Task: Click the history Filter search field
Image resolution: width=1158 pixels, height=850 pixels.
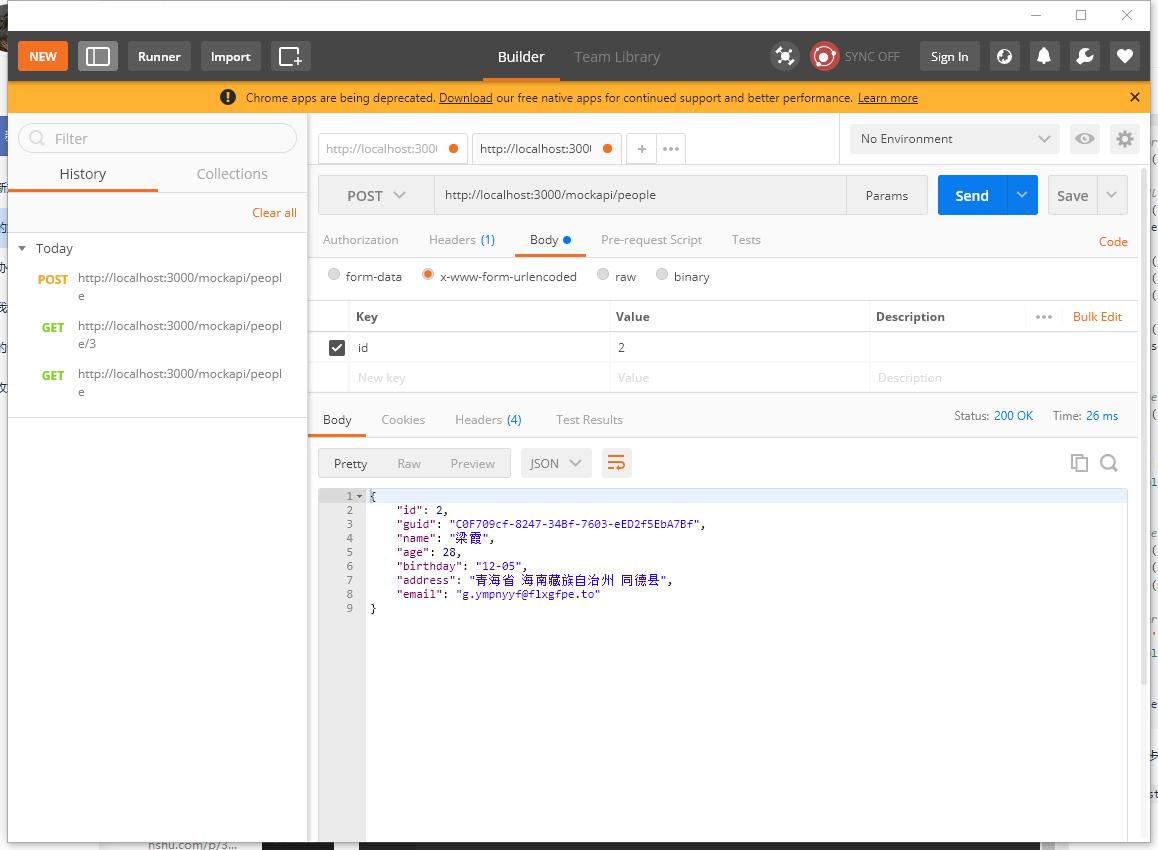Action: 157,138
